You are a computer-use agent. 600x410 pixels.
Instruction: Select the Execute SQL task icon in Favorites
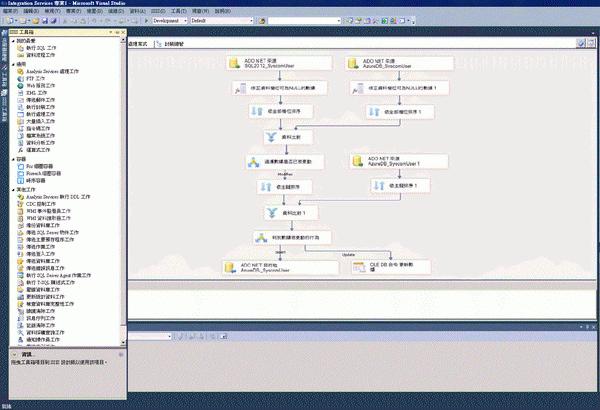coord(20,48)
